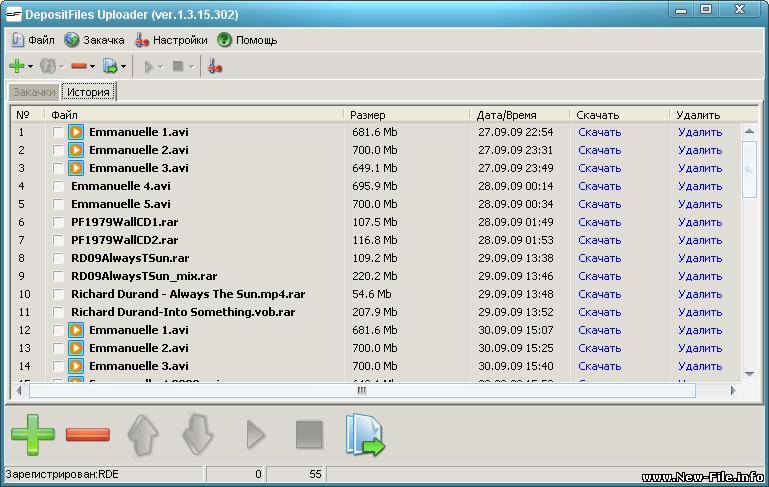Tick checkbox for Richard Durand - Always The Sun.mp4.rar
This screenshot has width=769, height=487.
[58, 294]
